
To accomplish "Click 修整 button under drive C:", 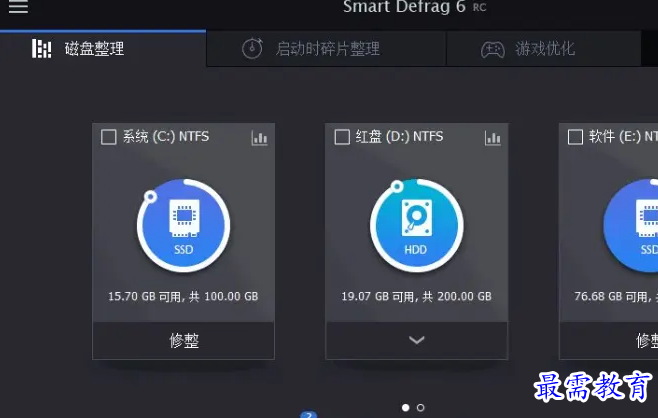I will coord(183,340).
